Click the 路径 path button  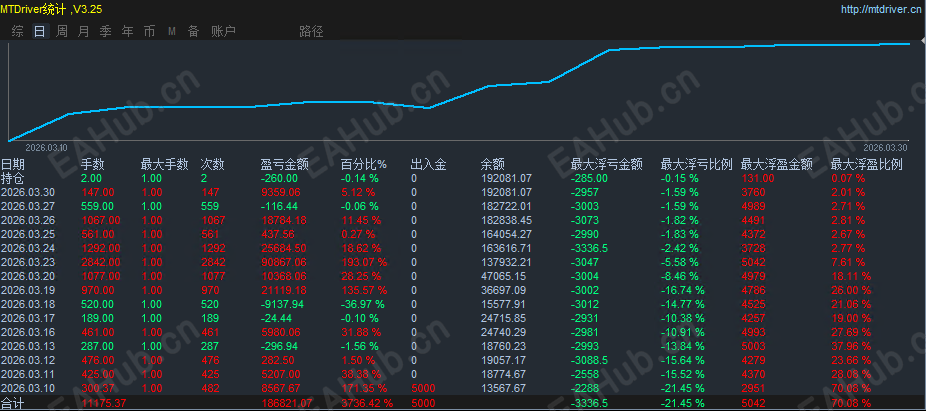[311, 31]
